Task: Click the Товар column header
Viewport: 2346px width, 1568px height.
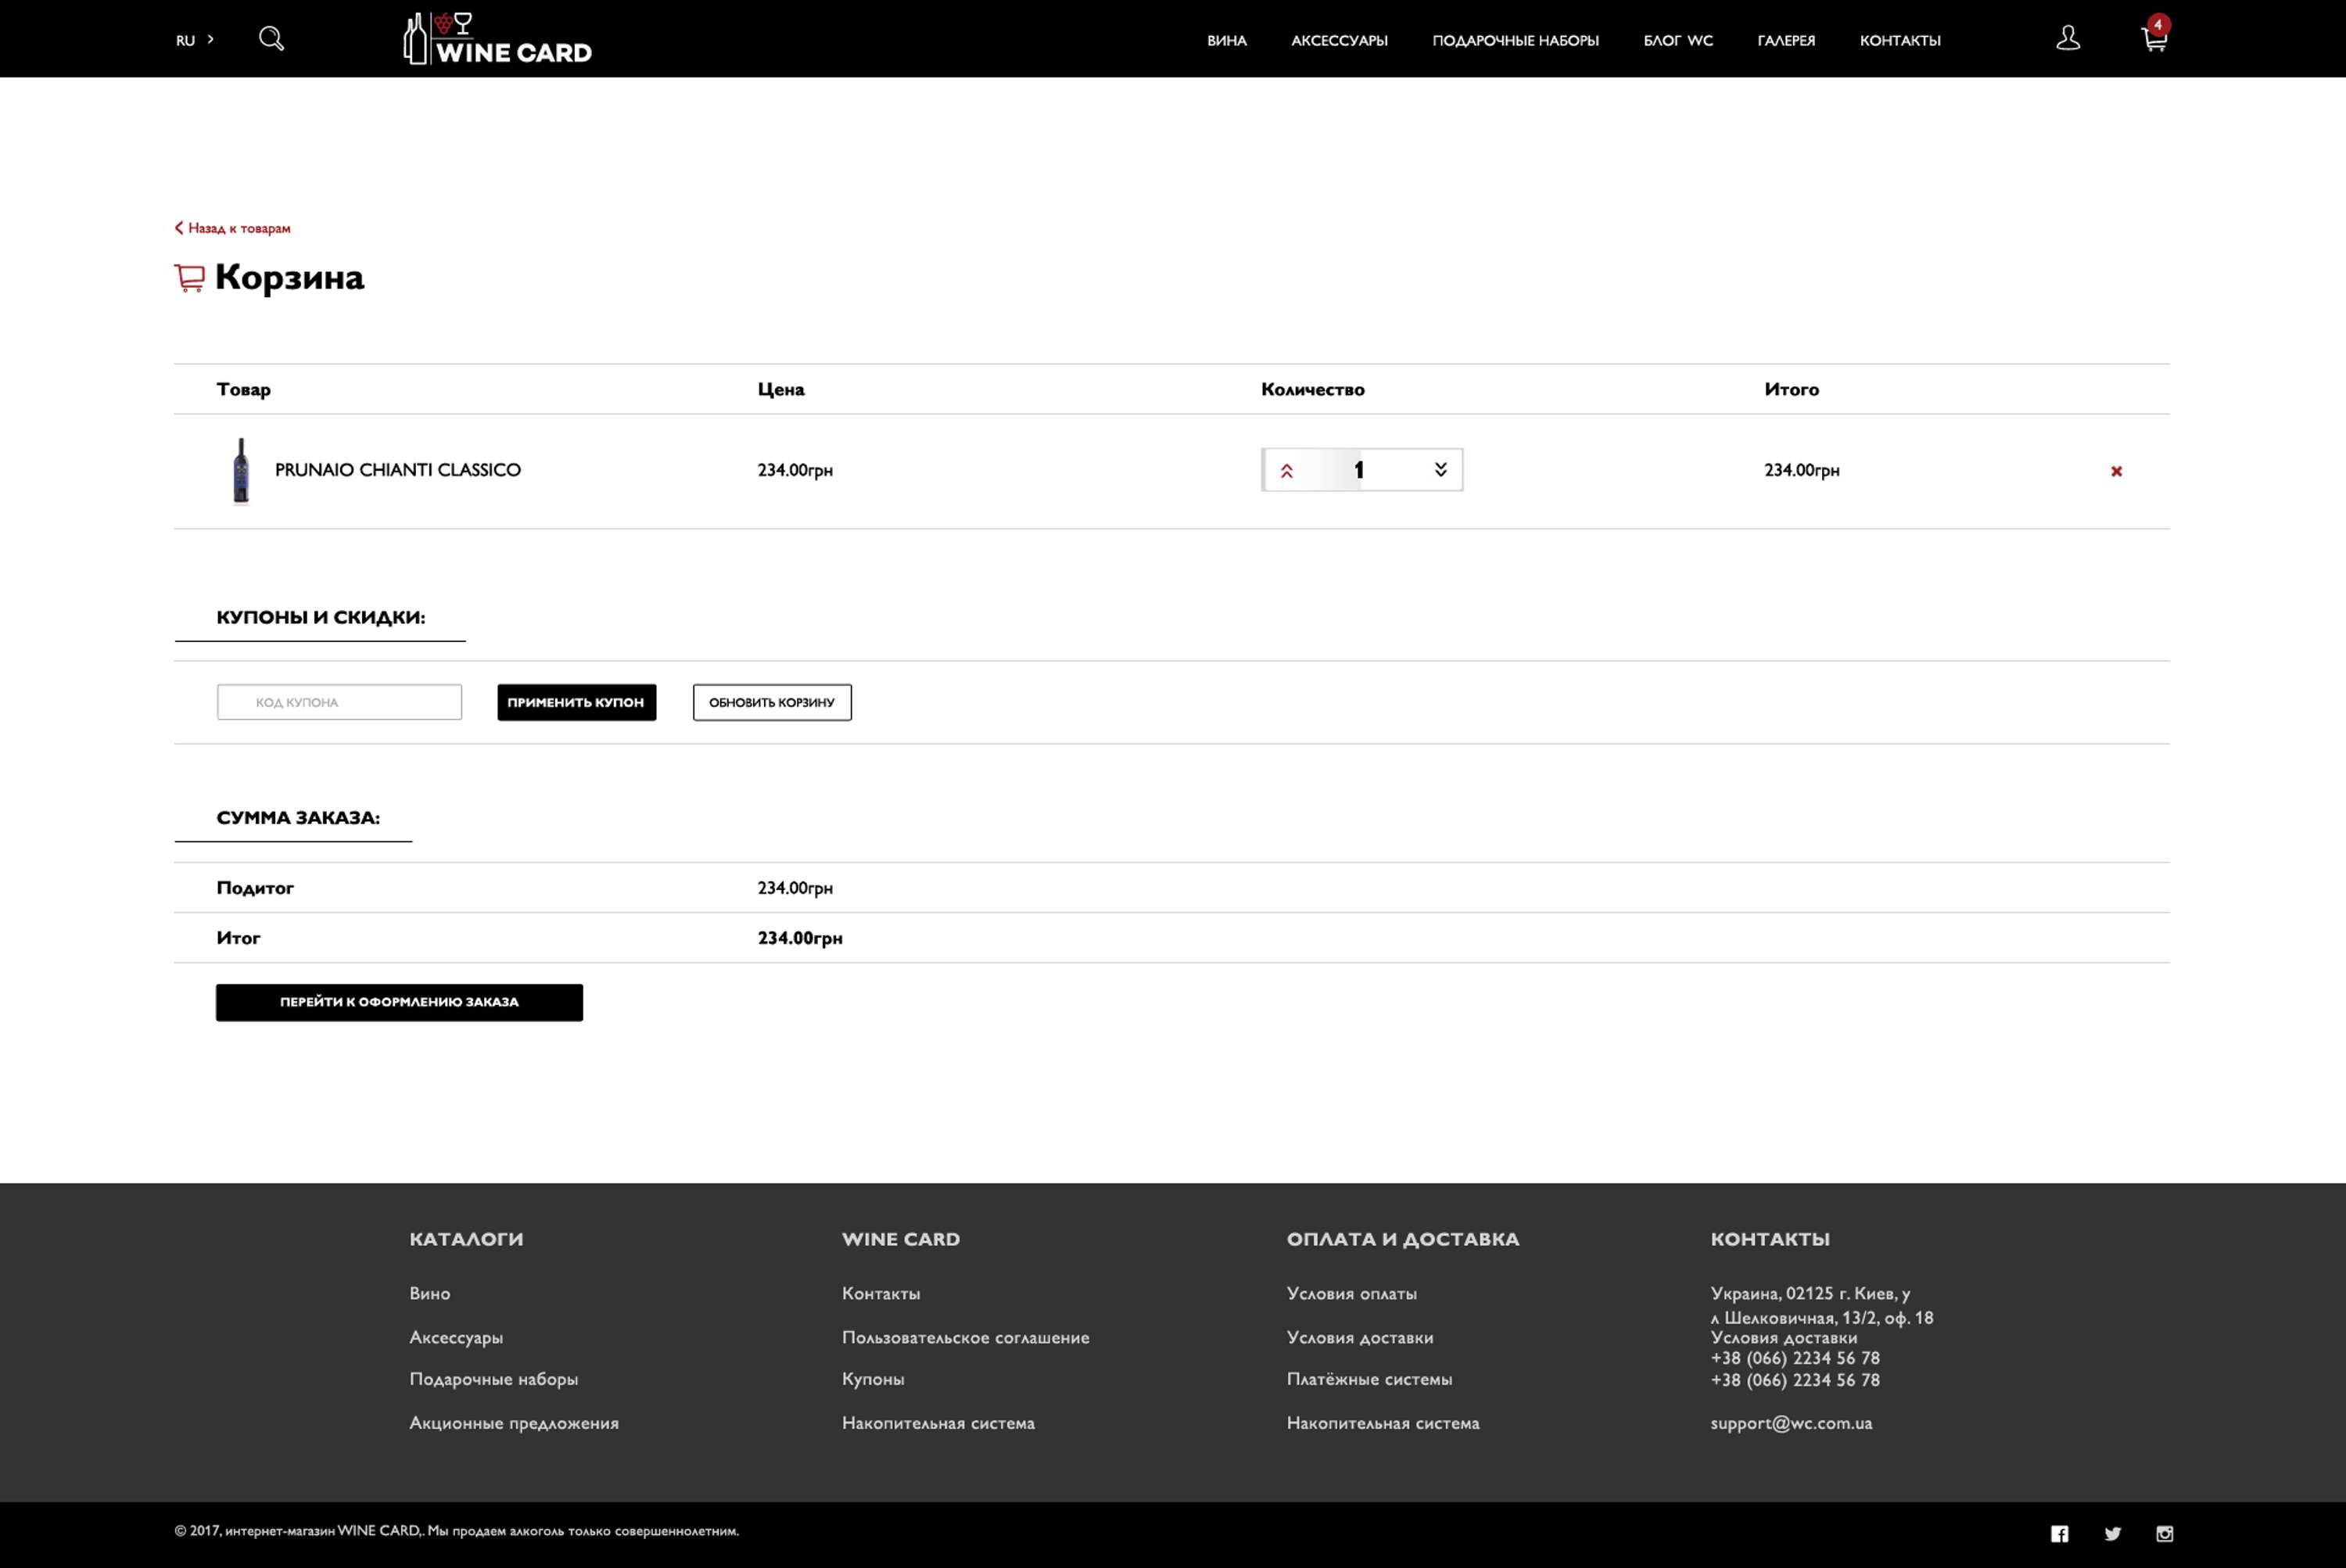Action: click(244, 389)
